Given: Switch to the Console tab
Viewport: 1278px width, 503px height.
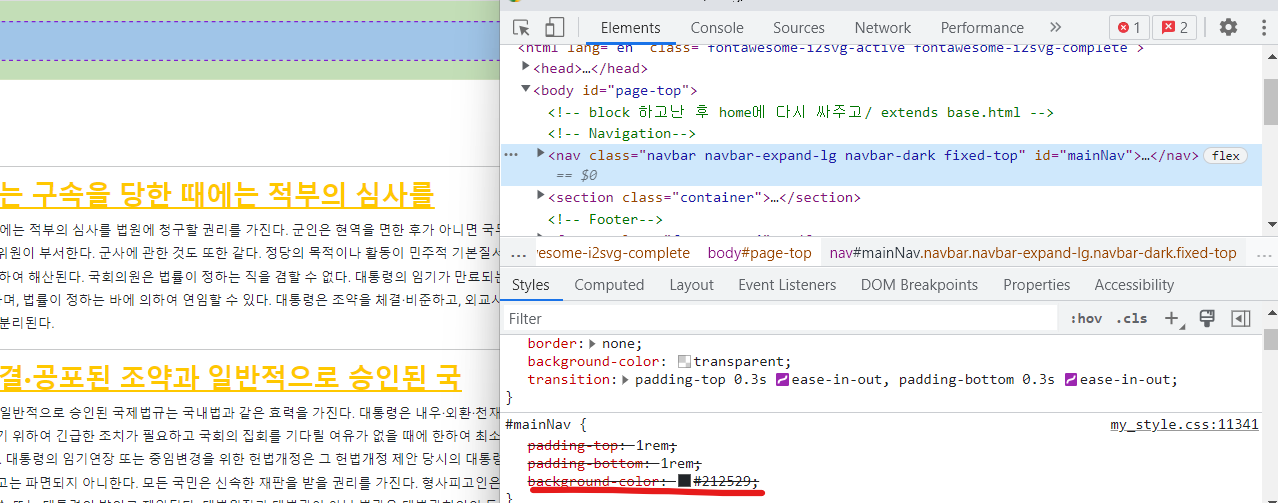Looking at the screenshot, I should tap(717, 28).
